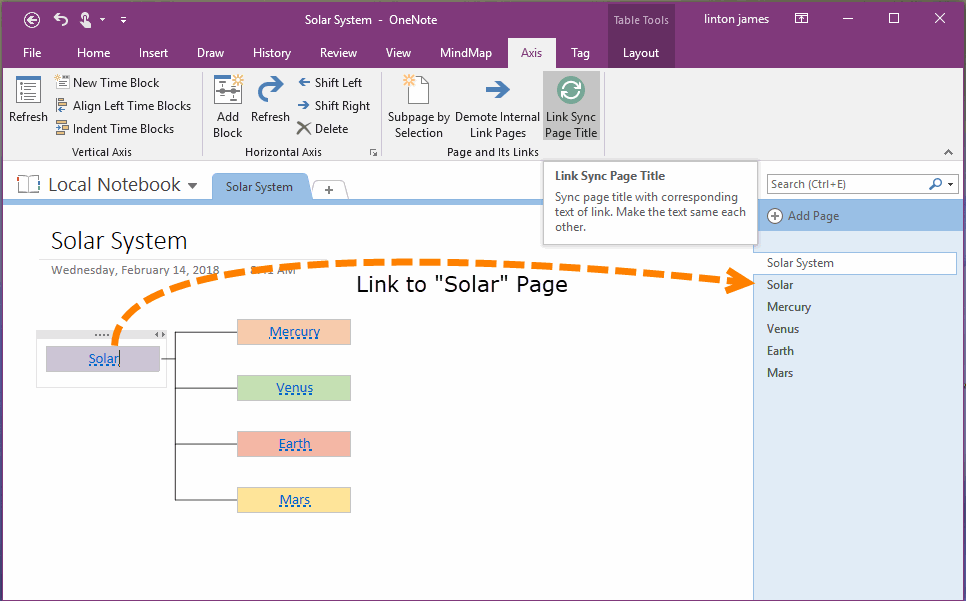Image resolution: width=966 pixels, height=601 pixels.
Task: Click Add Block in Horizontal Axis
Action: 228,107
